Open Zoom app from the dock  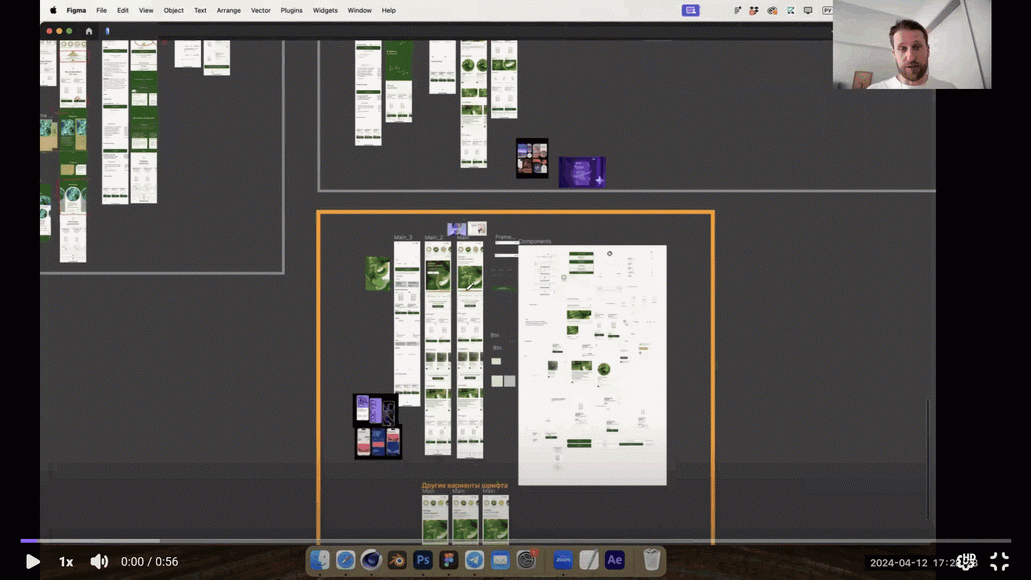point(563,560)
